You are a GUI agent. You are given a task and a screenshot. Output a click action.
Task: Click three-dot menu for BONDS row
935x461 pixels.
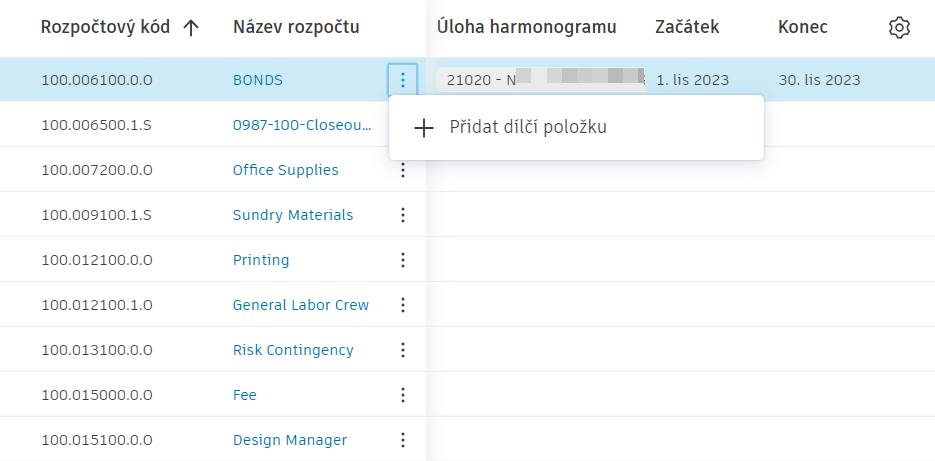(x=403, y=80)
